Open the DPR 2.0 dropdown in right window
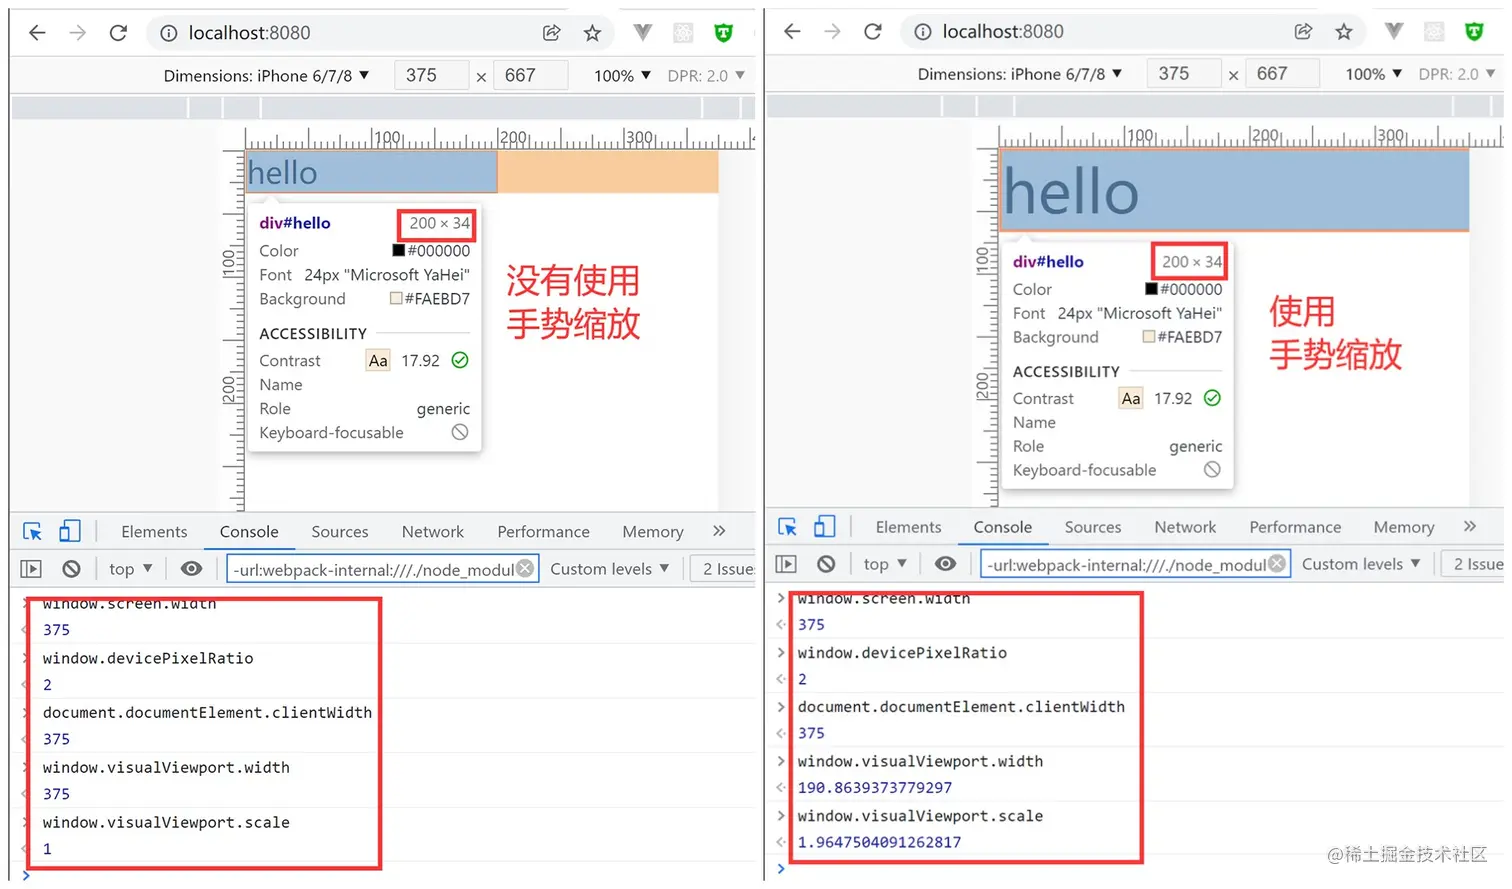This screenshot has height=889, width=1512. (x=1457, y=74)
